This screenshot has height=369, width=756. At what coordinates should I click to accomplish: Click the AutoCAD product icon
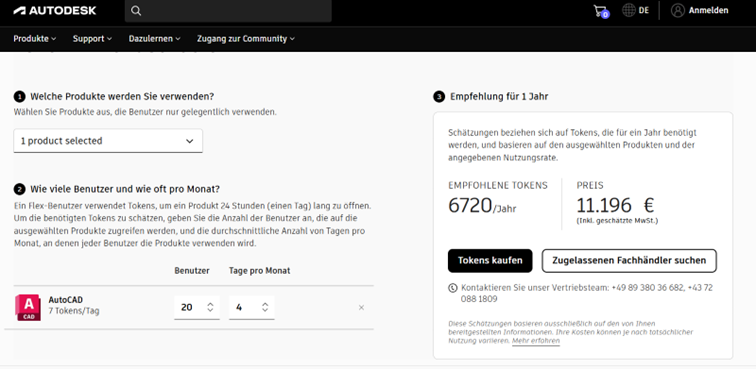(28, 307)
